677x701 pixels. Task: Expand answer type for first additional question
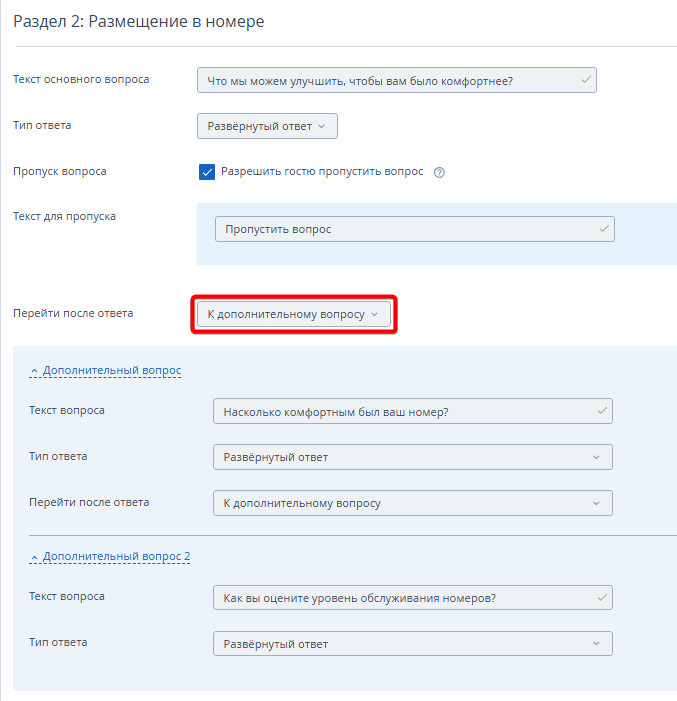[412, 457]
